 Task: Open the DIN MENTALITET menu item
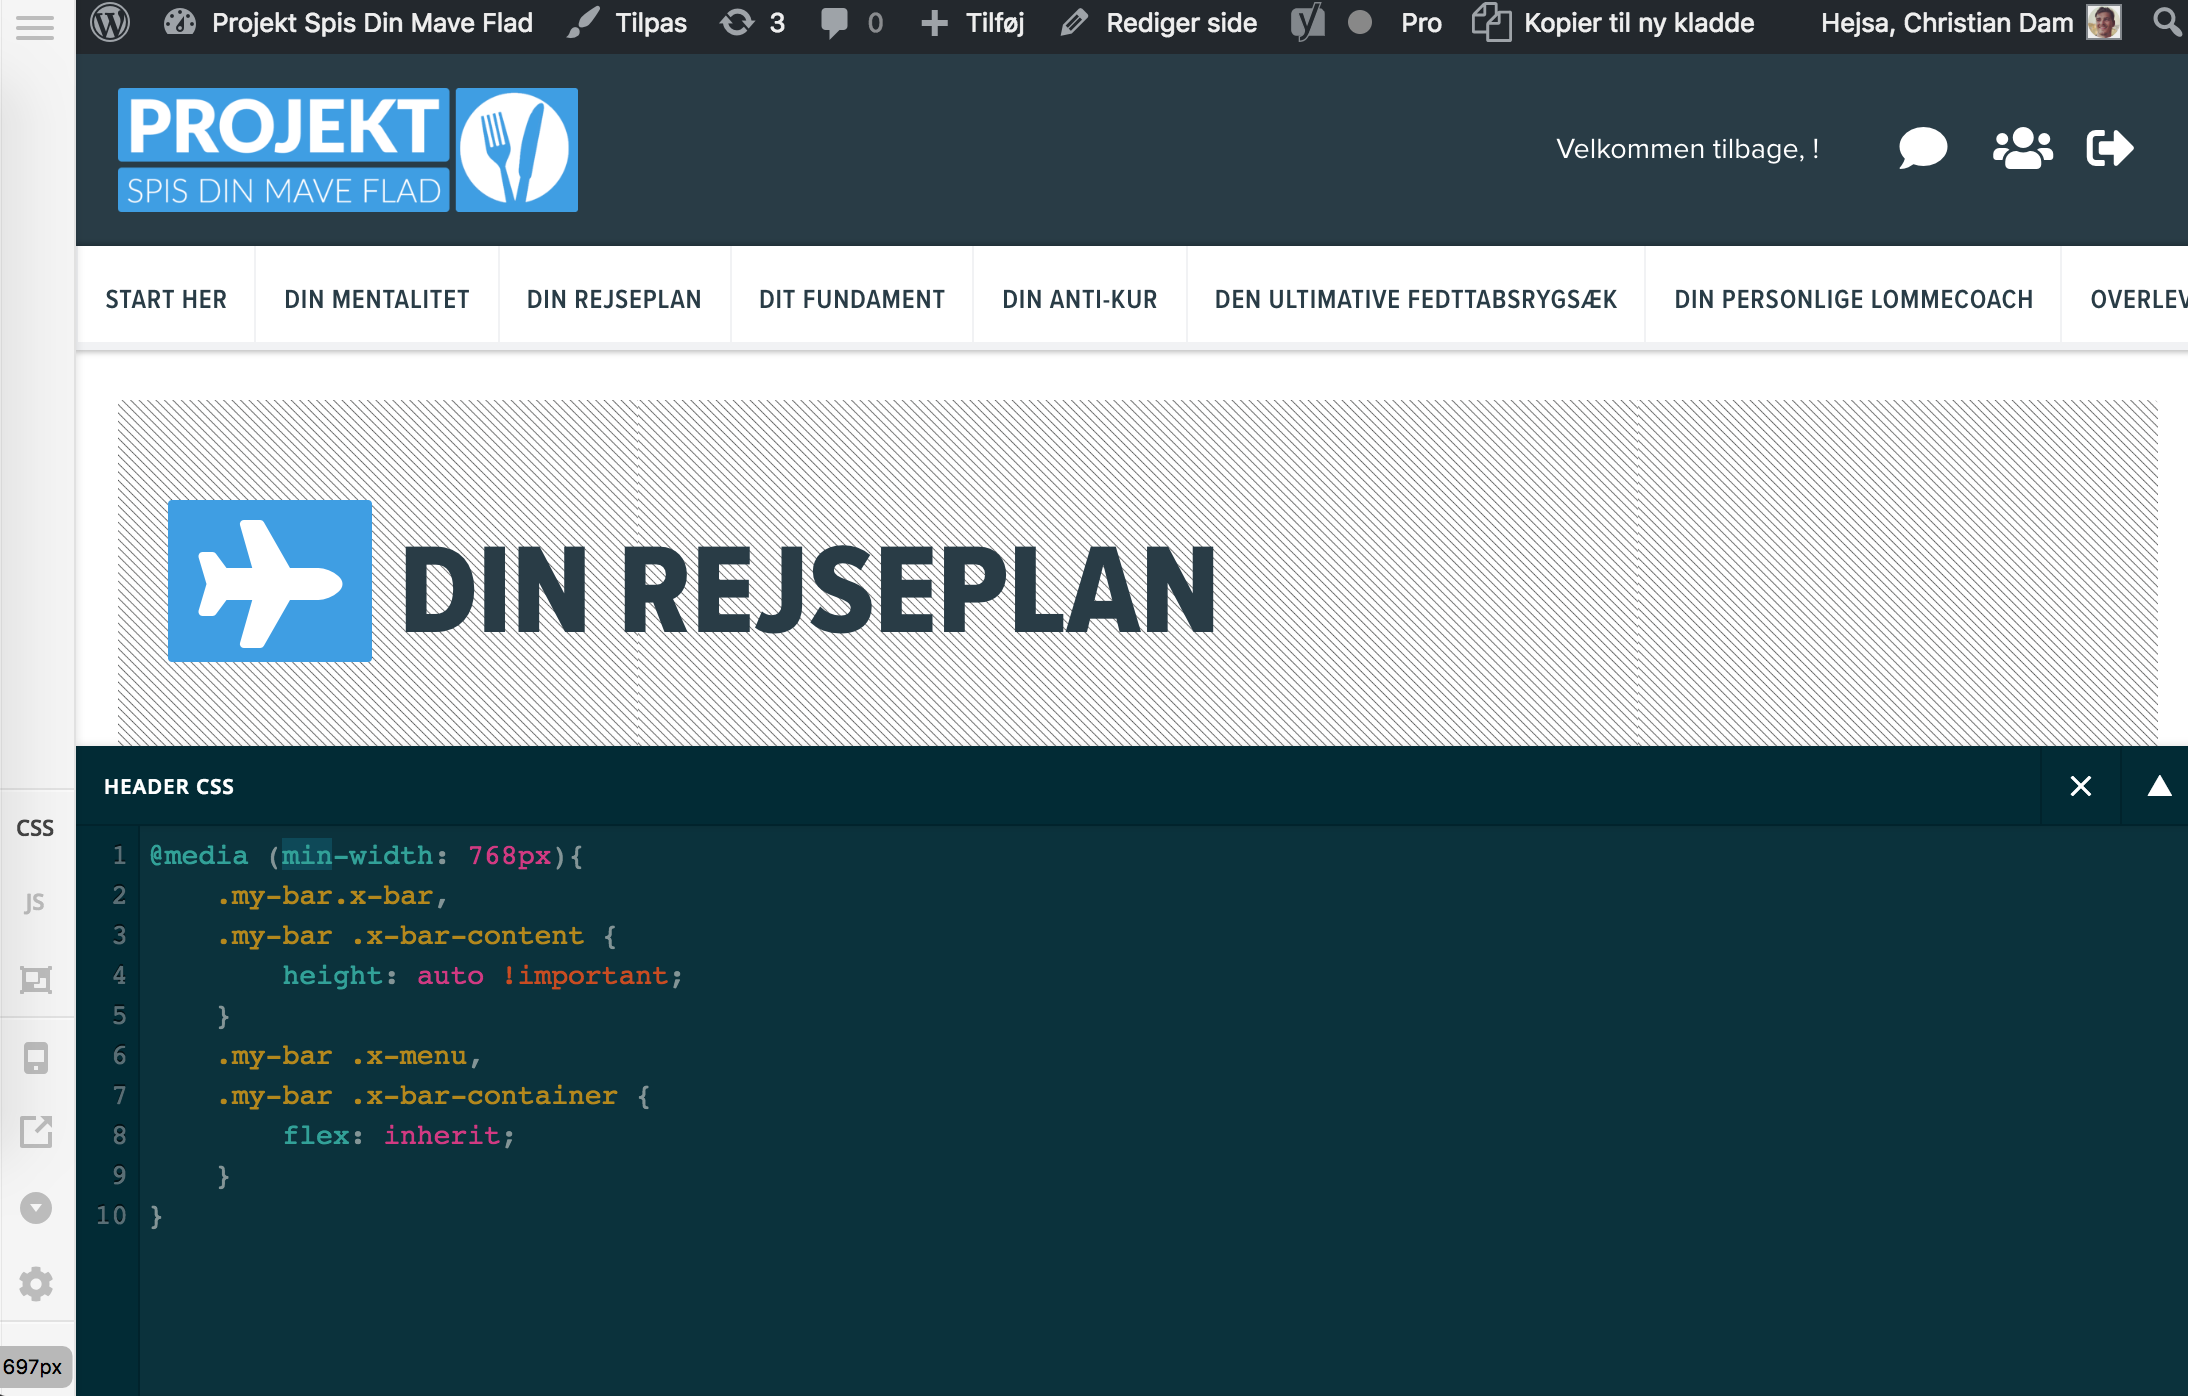(376, 299)
